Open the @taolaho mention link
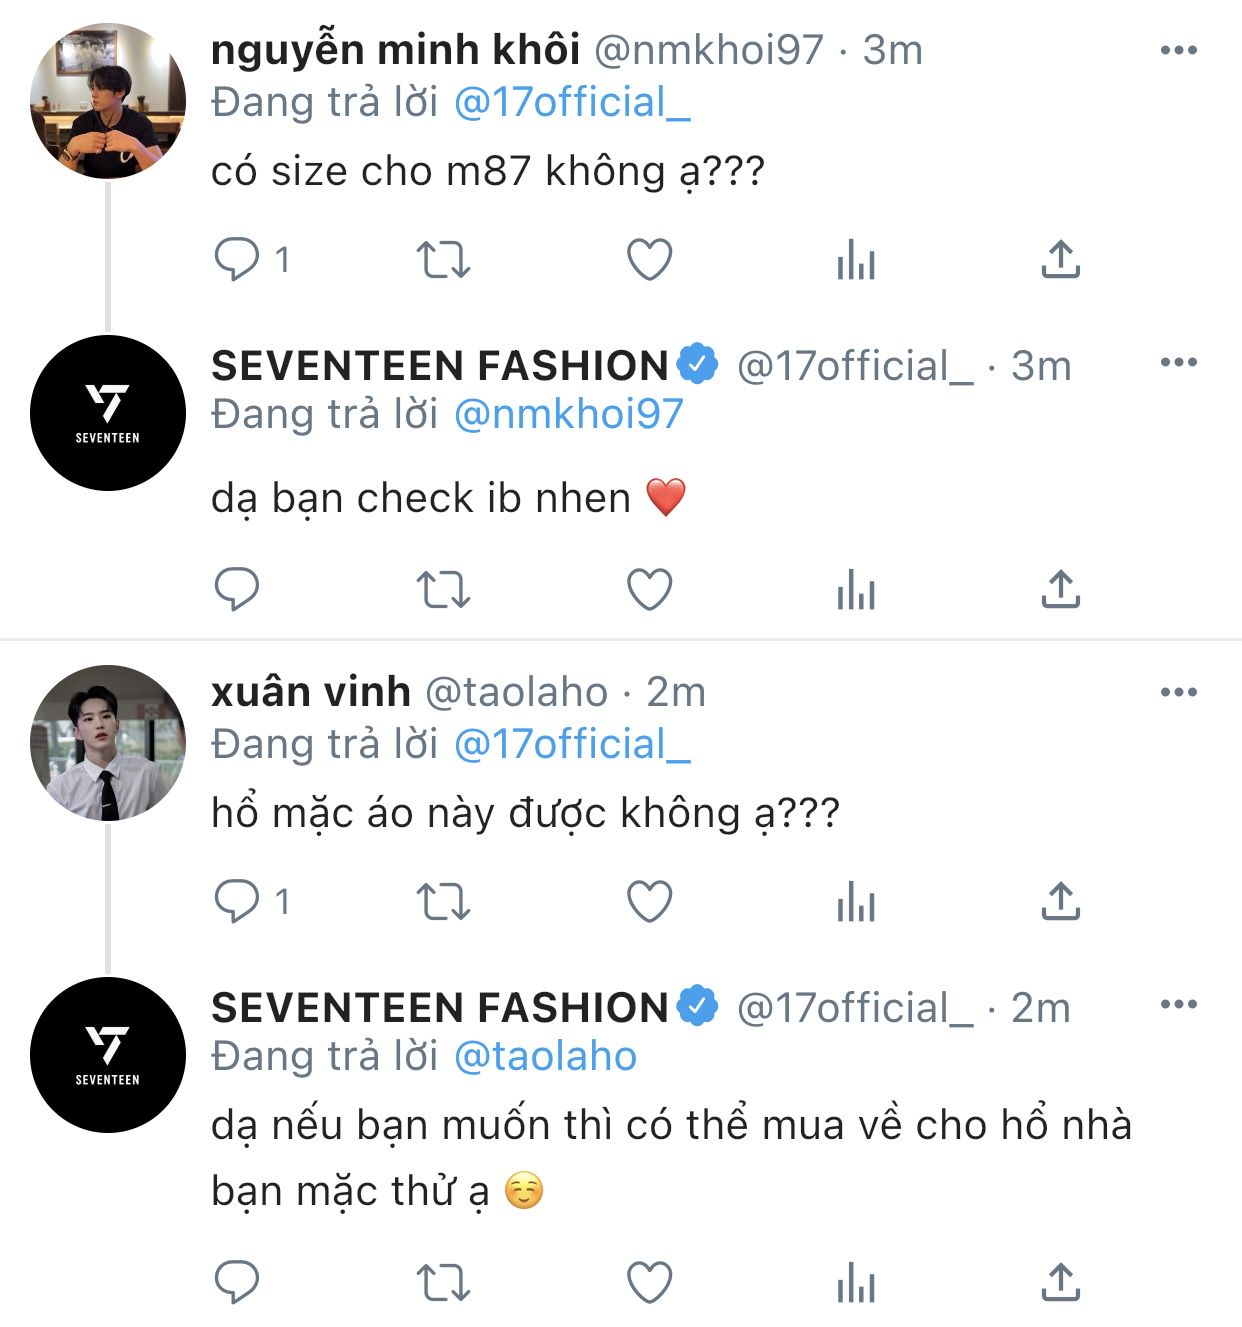 545,1057
